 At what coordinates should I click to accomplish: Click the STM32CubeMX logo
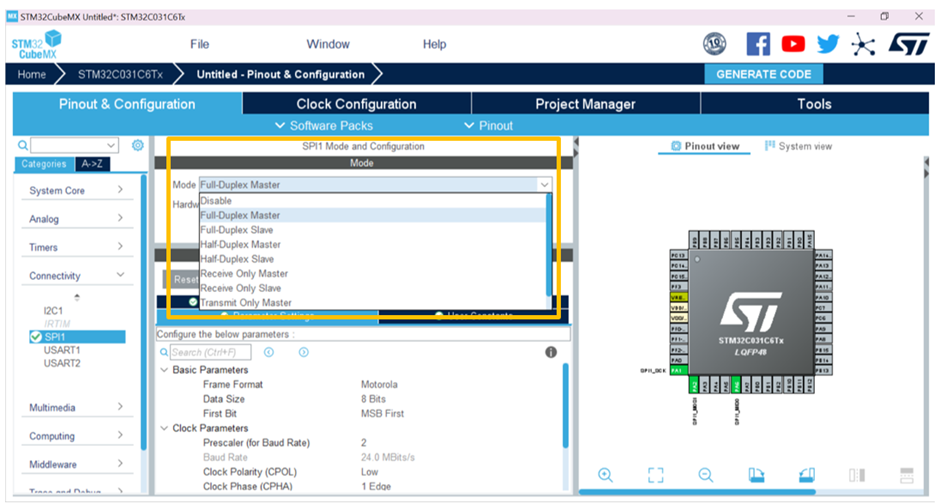click(x=37, y=45)
